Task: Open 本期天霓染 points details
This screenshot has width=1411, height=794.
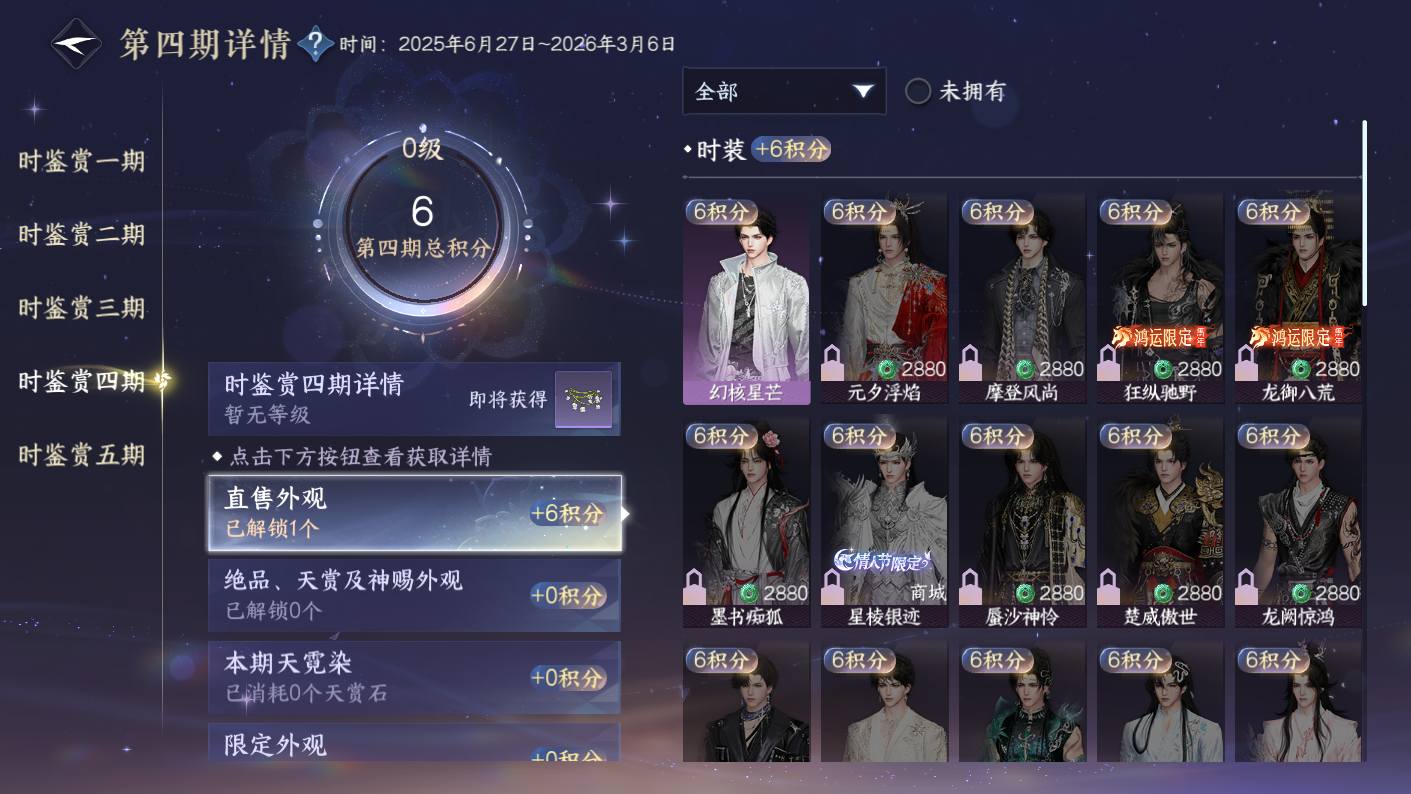Action: pos(414,677)
